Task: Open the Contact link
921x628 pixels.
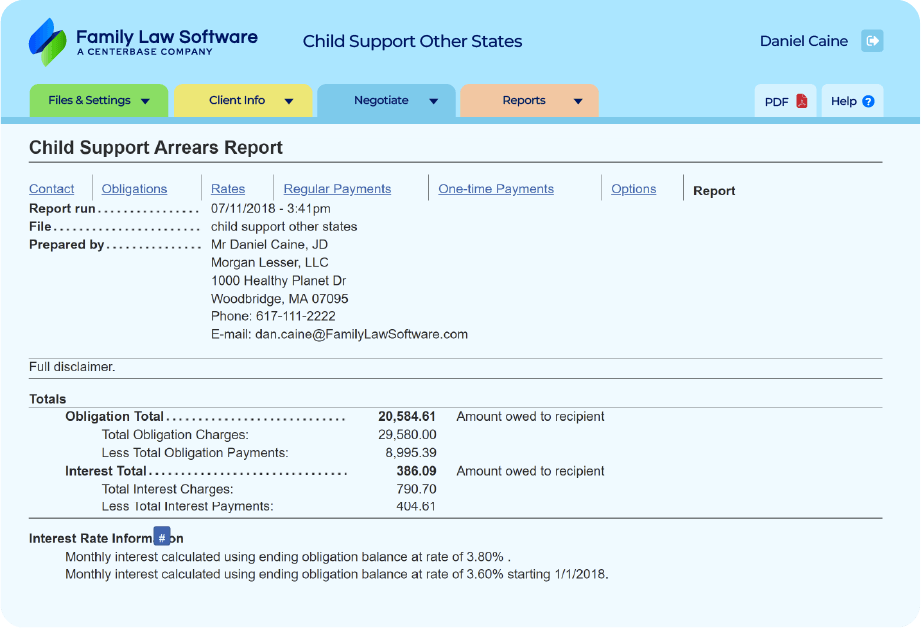Action: (52, 189)
